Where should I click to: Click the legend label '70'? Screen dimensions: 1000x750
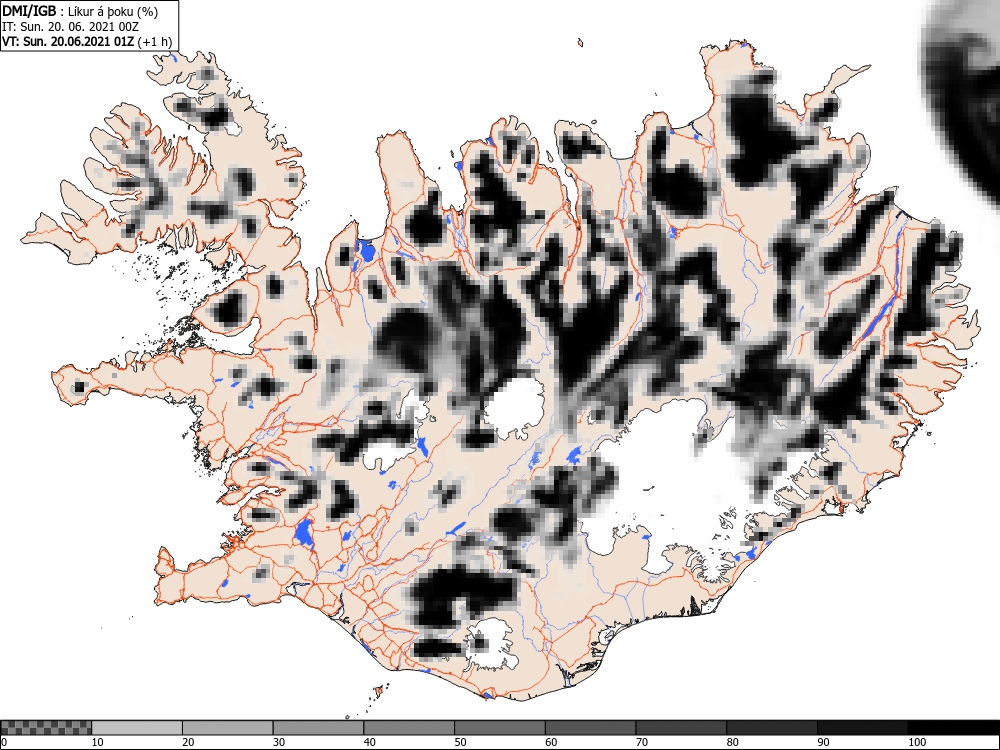point(641,742)
